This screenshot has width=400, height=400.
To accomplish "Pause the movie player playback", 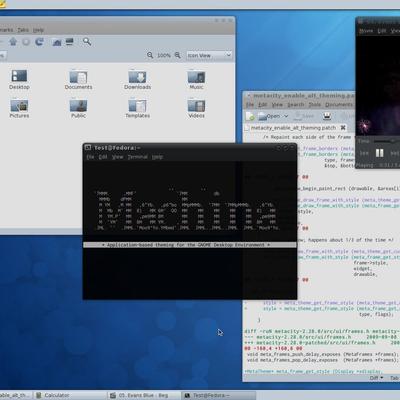I will (x=379, y=153).
